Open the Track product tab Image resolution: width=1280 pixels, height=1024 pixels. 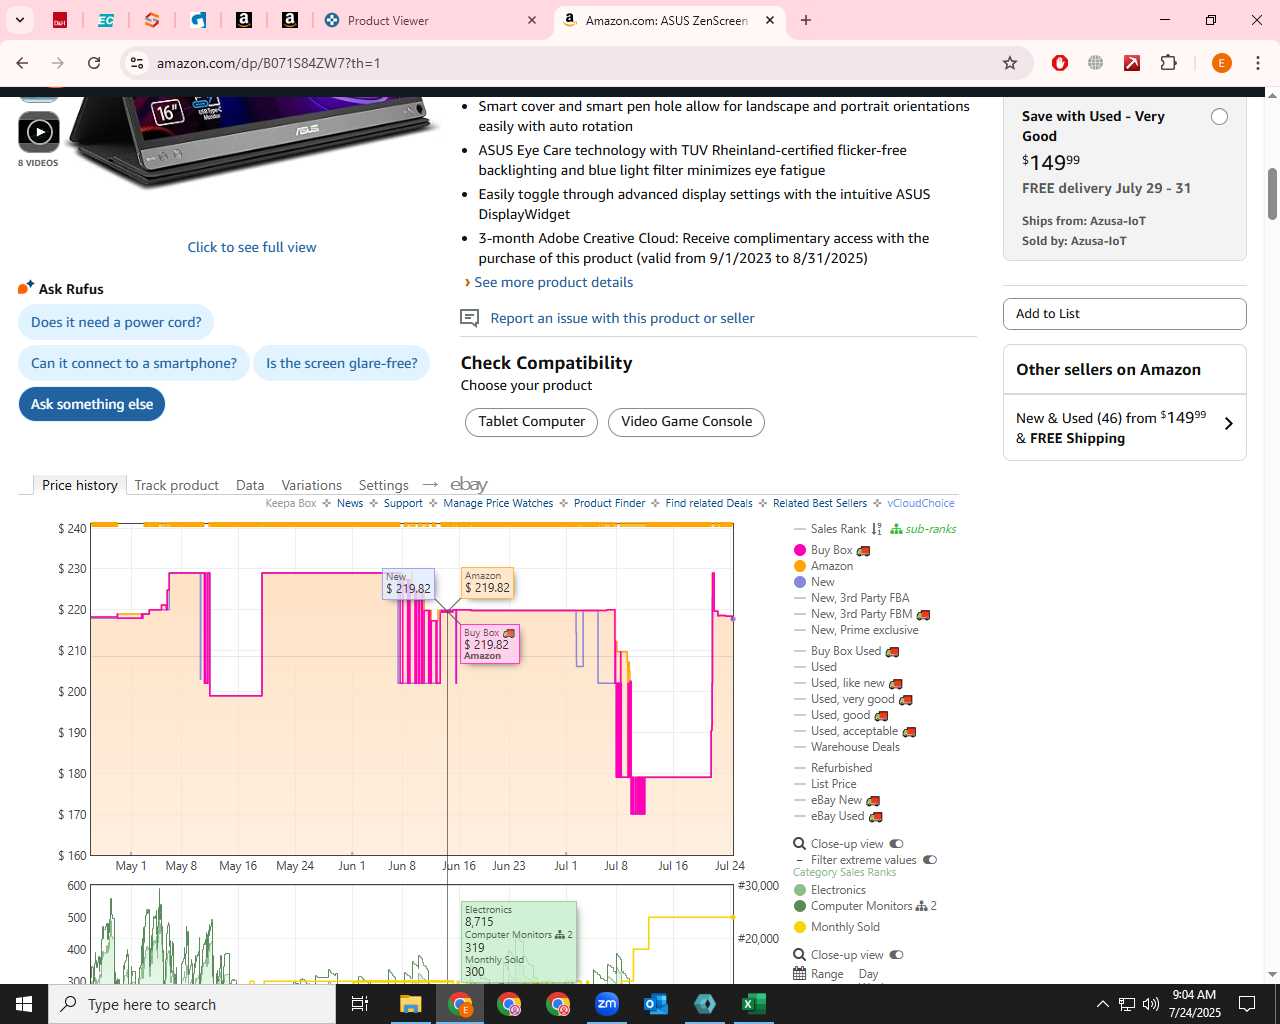coord(176,485)
